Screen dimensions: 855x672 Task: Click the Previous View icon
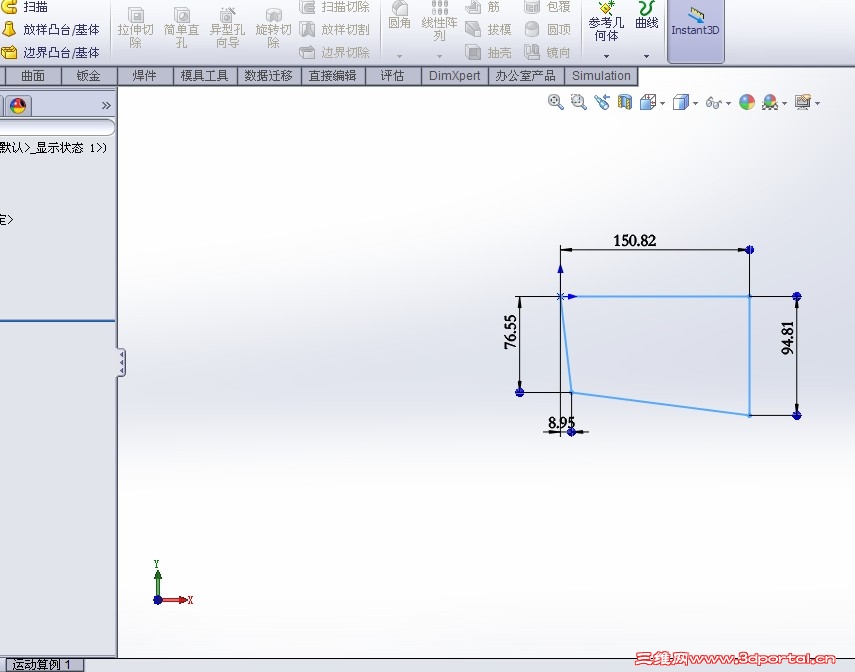pos(602,102)
